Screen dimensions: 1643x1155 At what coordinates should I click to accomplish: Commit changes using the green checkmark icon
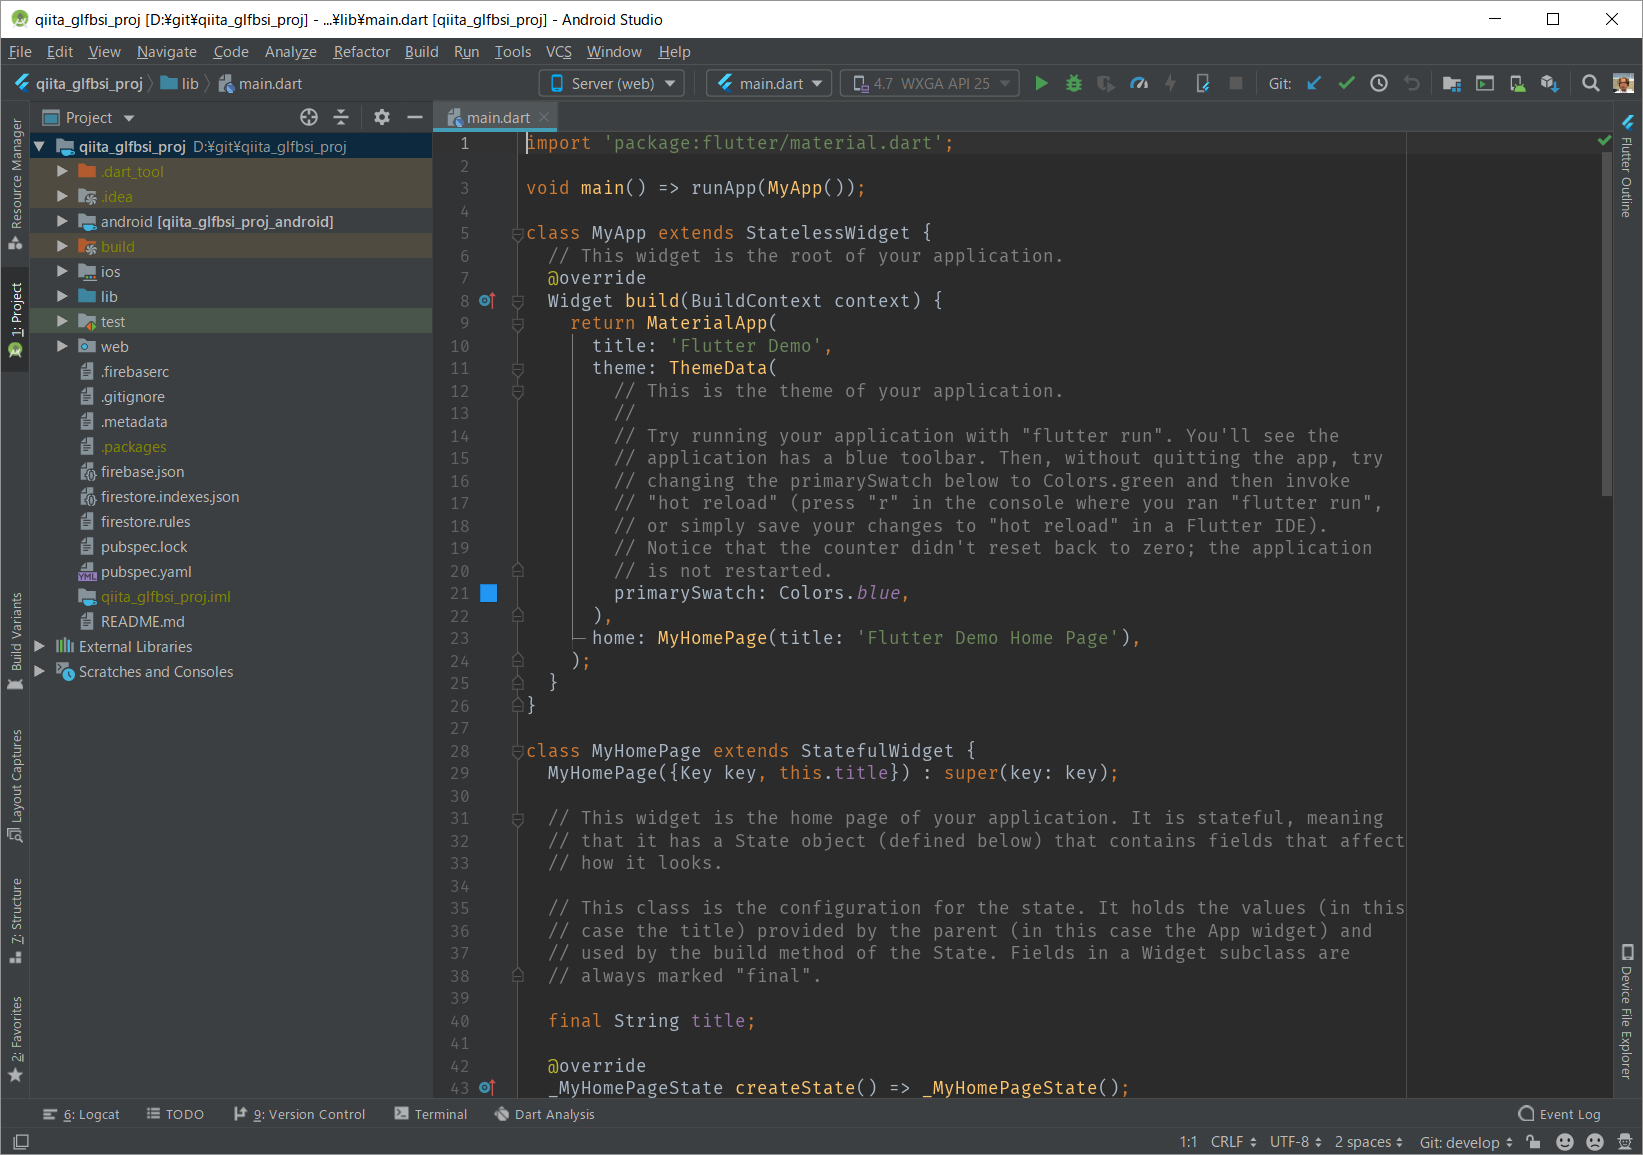point(1346,84)
